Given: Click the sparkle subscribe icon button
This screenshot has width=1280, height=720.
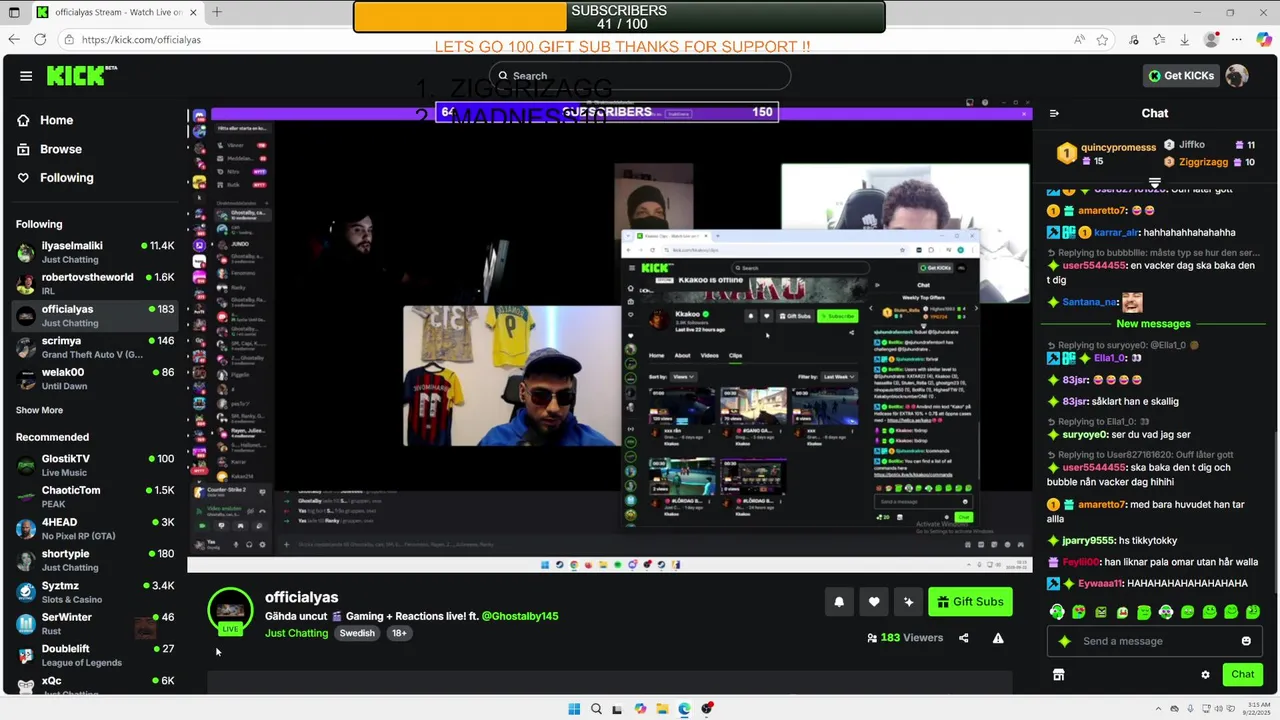Looking at the screenshot, I should 908,602.
